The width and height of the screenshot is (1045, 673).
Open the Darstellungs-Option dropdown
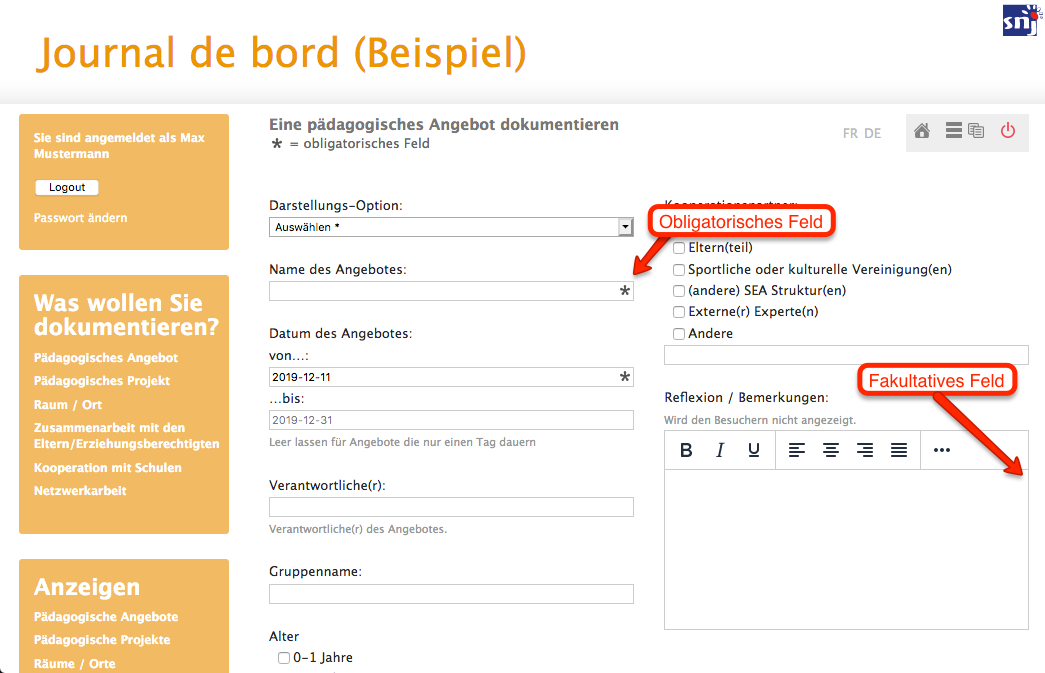451,227
